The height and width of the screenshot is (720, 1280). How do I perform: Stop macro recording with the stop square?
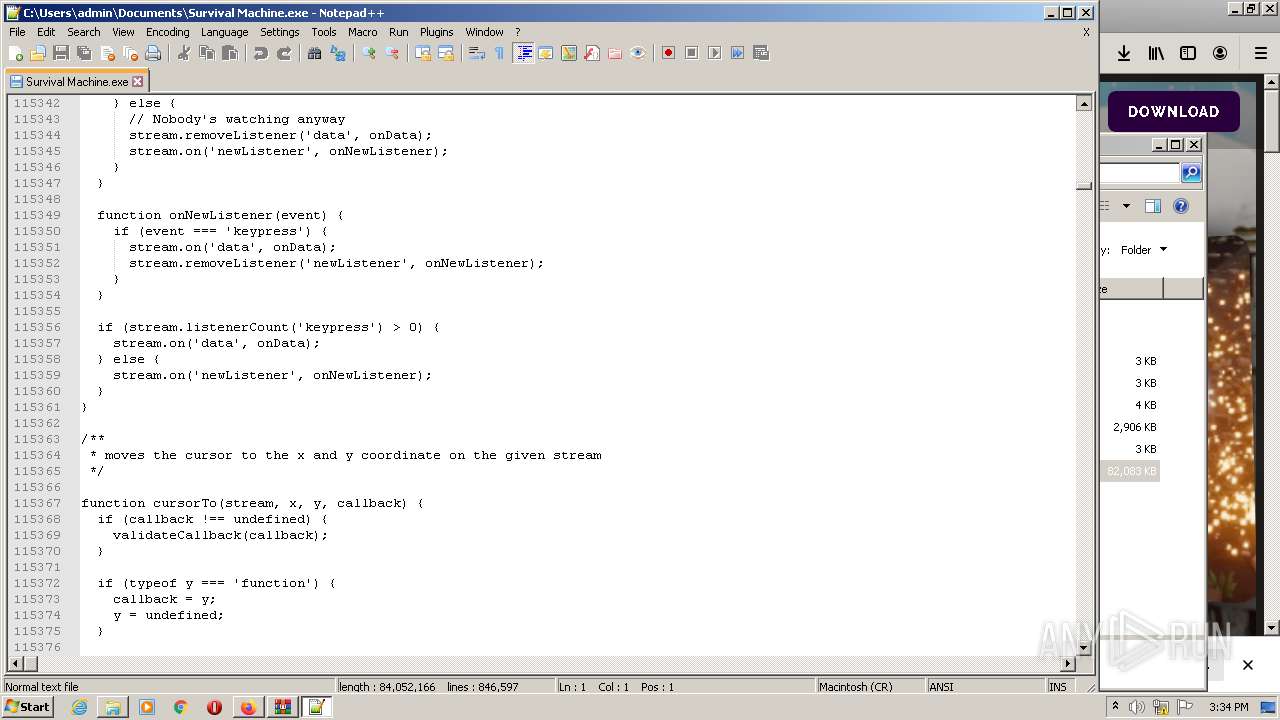692,53
